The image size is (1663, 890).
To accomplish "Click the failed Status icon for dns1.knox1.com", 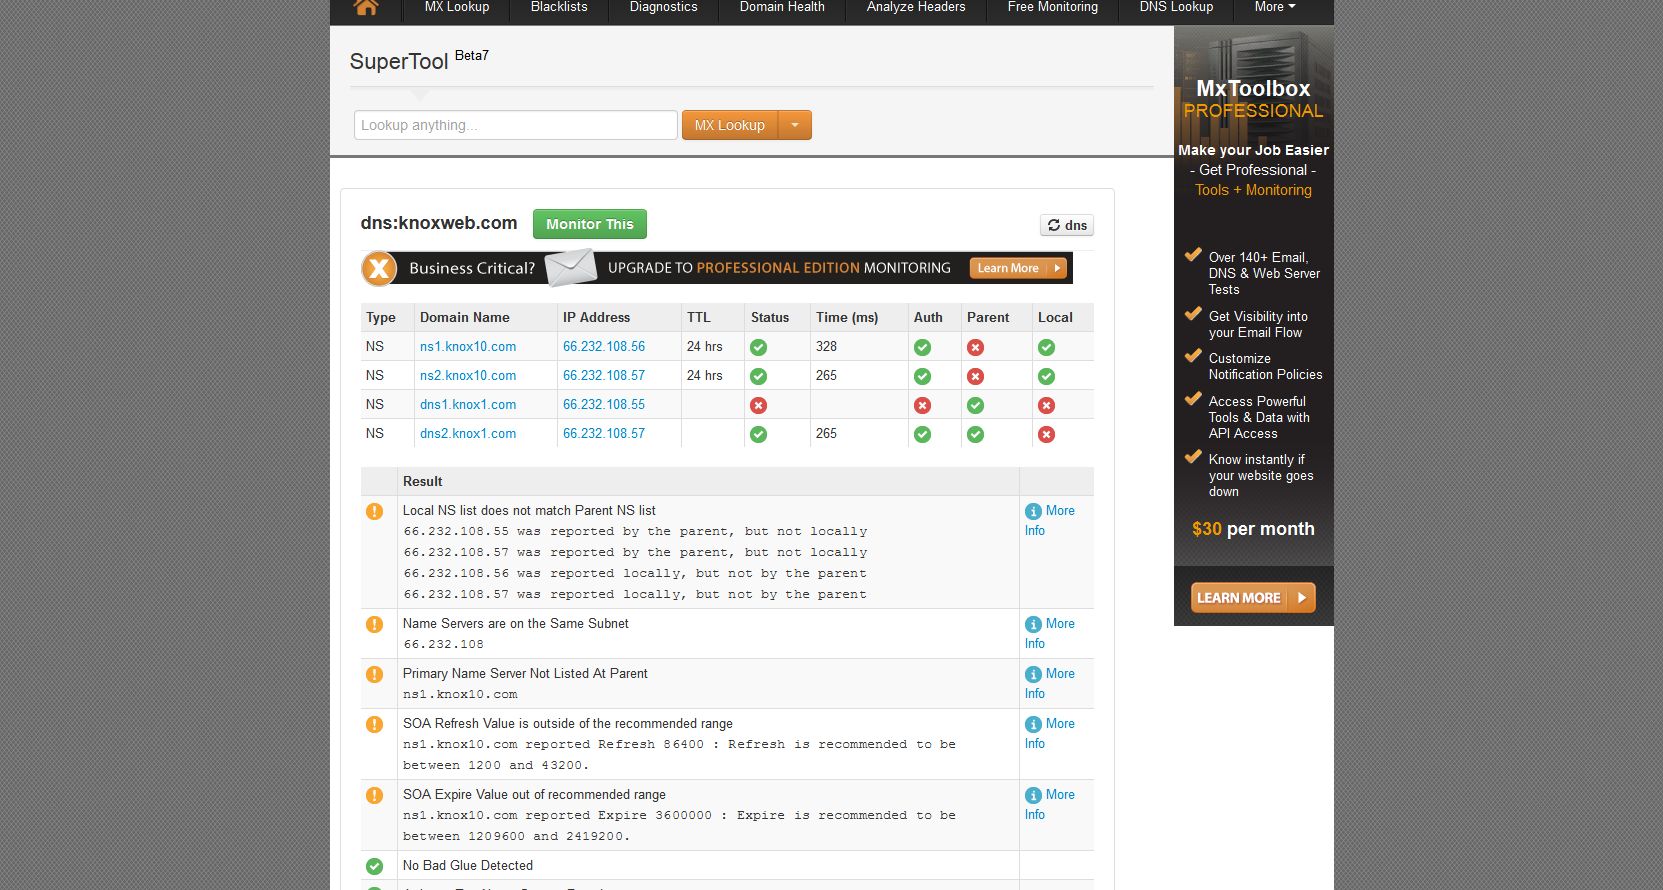I will (x=759, y=405).
